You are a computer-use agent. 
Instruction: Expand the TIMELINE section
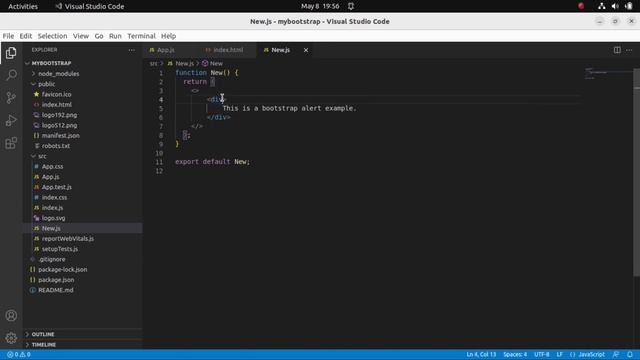(x=43, y=344)
